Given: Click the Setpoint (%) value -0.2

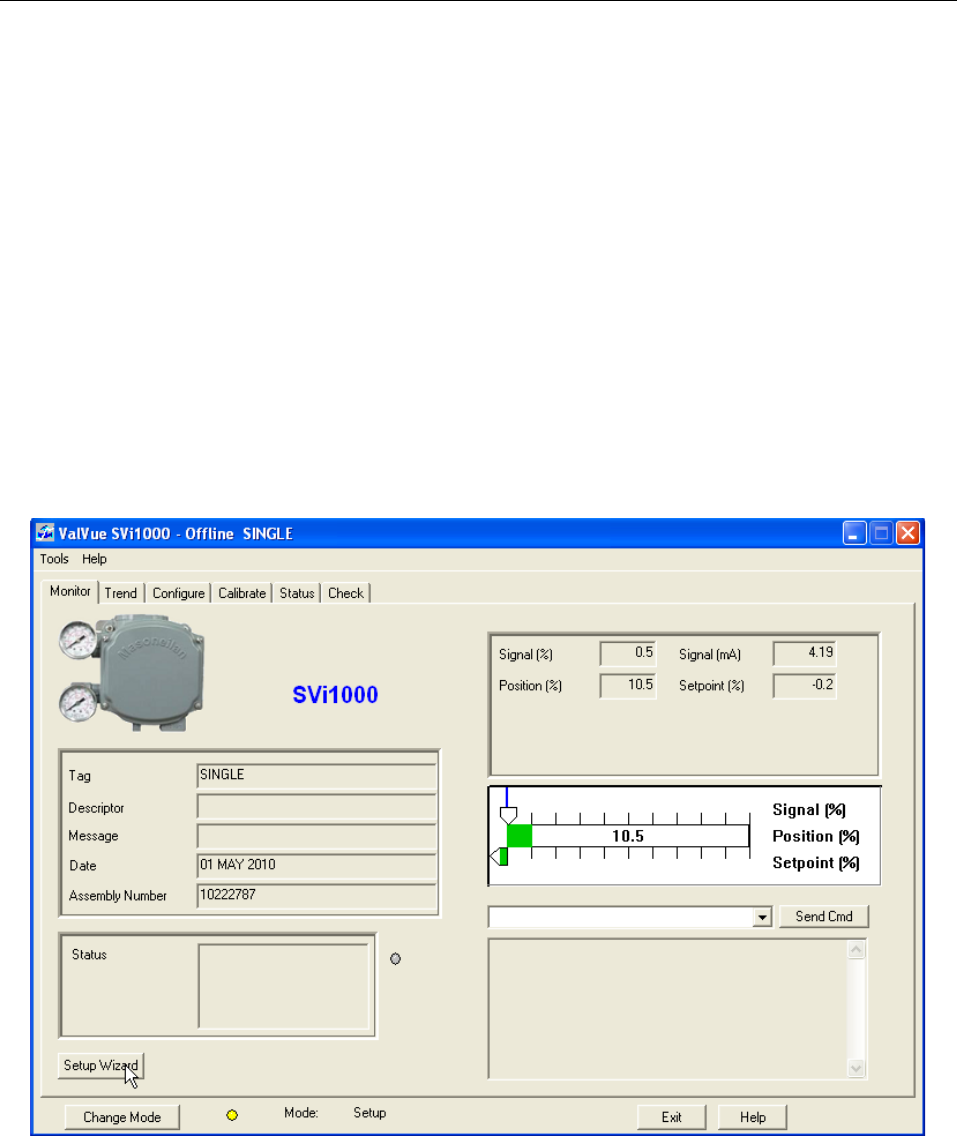Looking at the screenshot, I should pyautogui.click(x=805, y=685).
